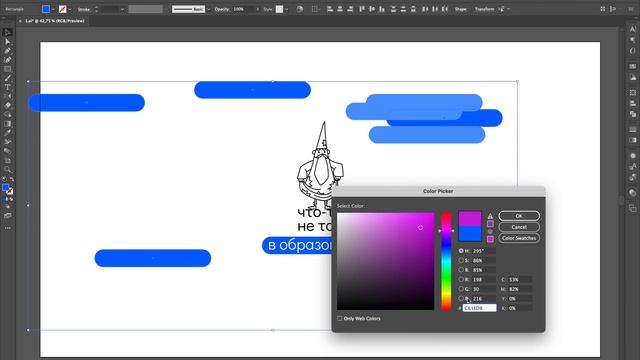Open Arrange Documents icon at top right
The width and height of the screenshot is (640, 360).
pos(603,9)
